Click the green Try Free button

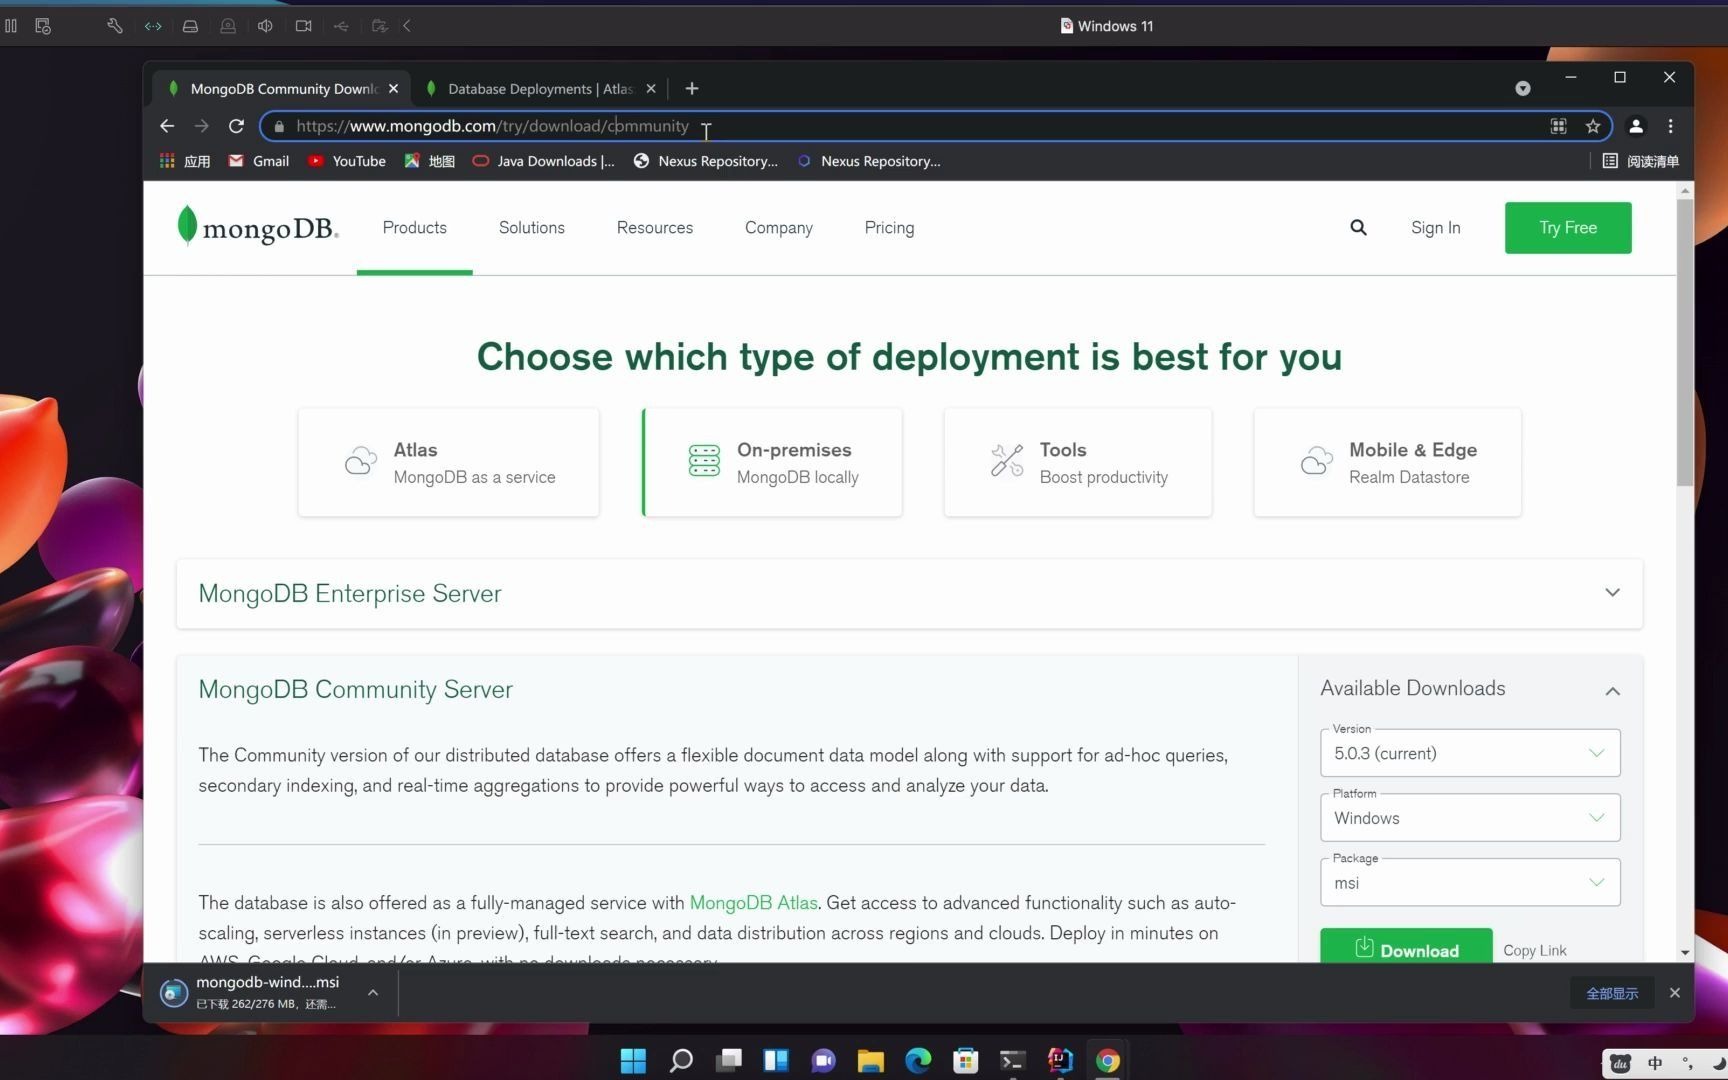[x=1567, y=227]
